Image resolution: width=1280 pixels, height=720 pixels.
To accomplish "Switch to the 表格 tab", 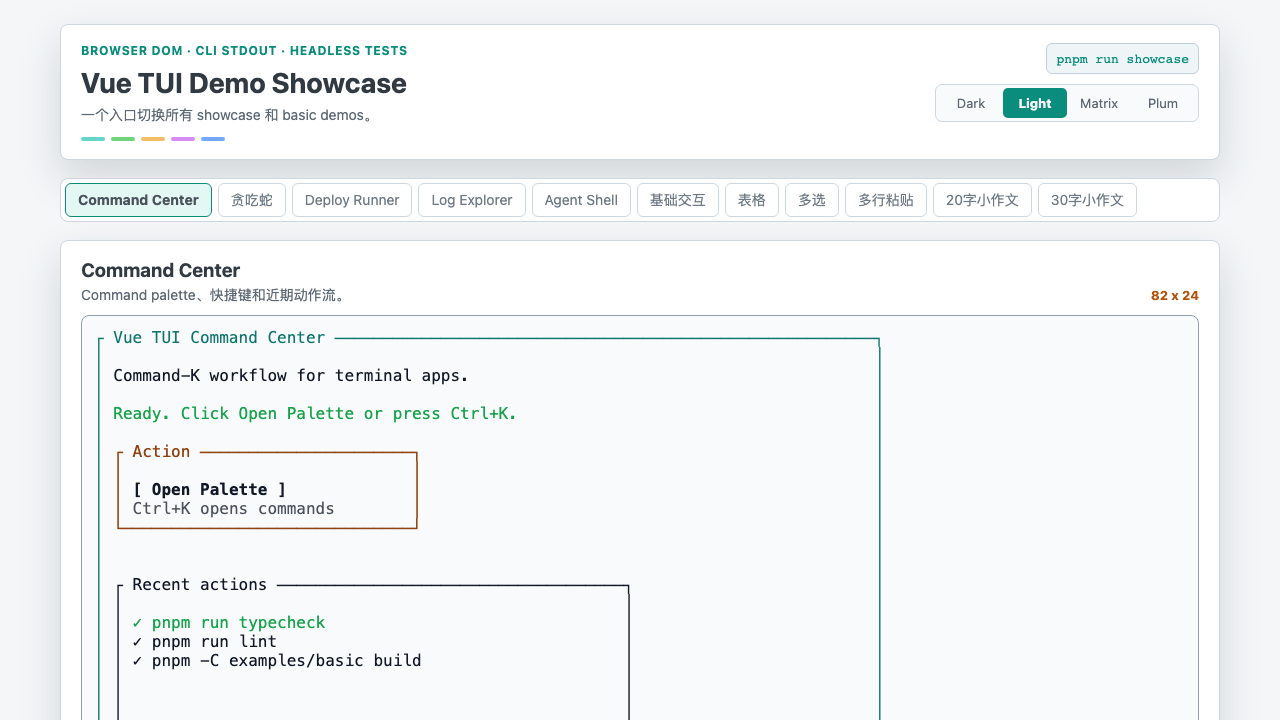I will tap(752, 200).
